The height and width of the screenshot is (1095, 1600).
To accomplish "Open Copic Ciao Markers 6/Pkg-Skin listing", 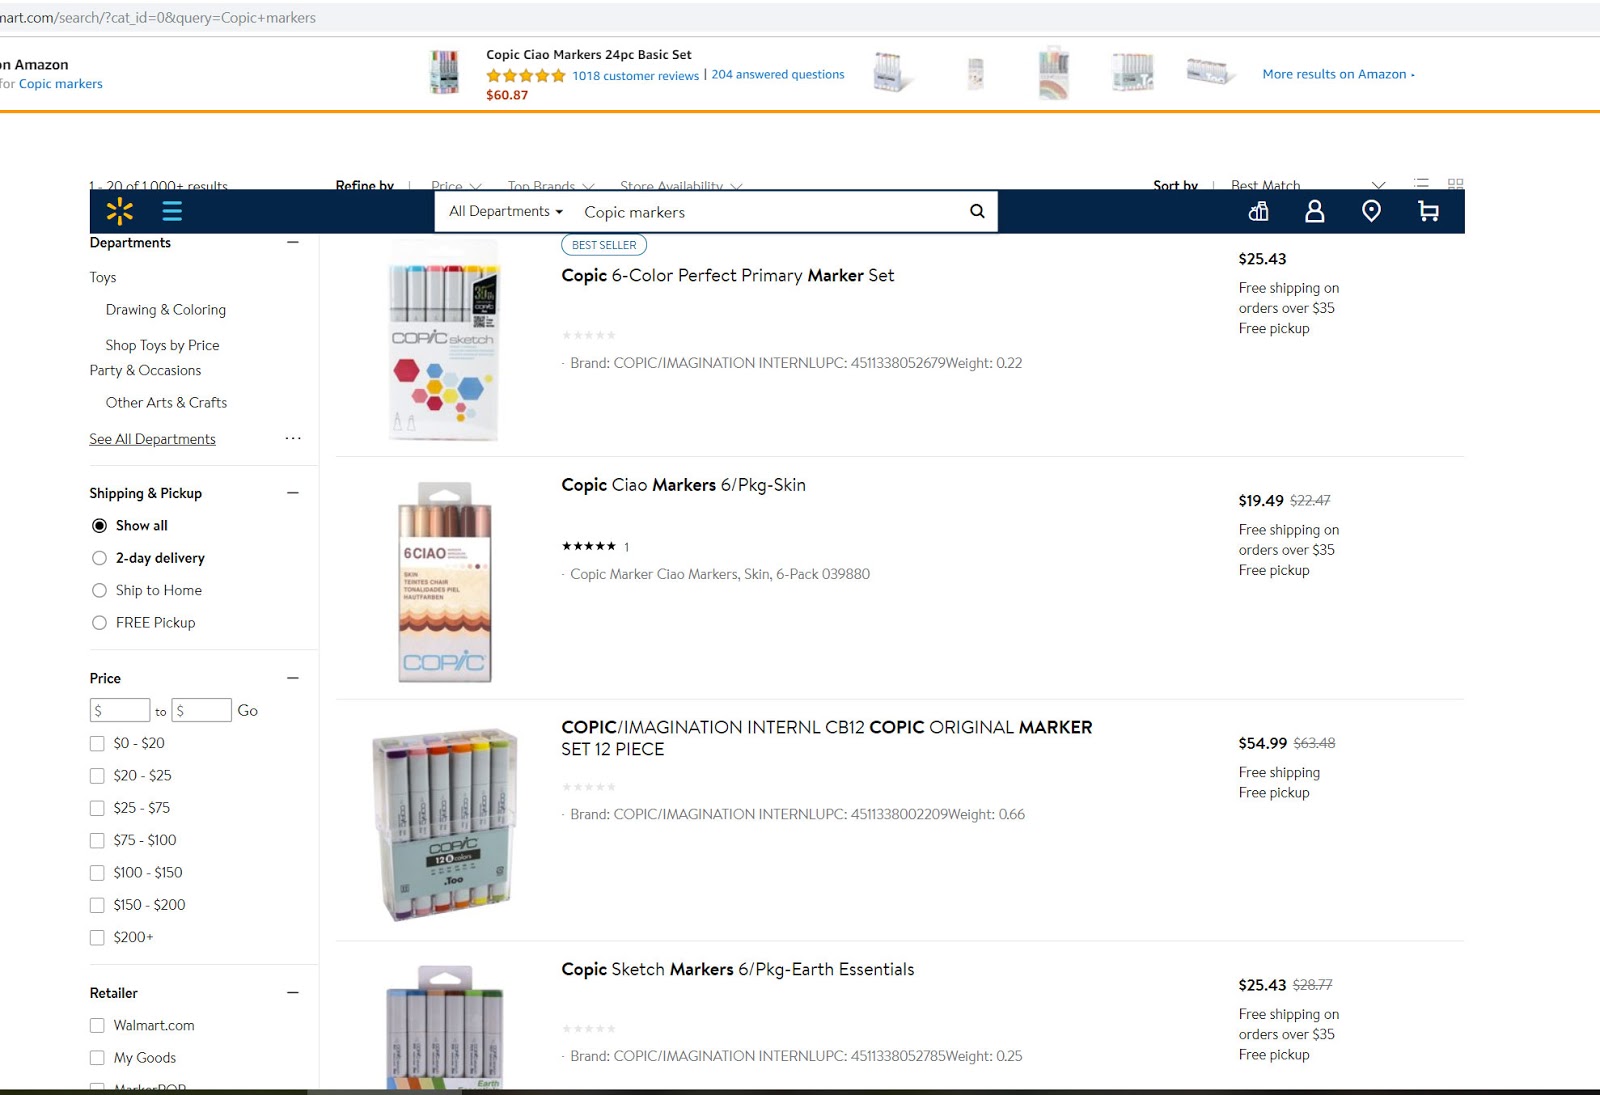I will pyautogui.click(x=683, y=485).
